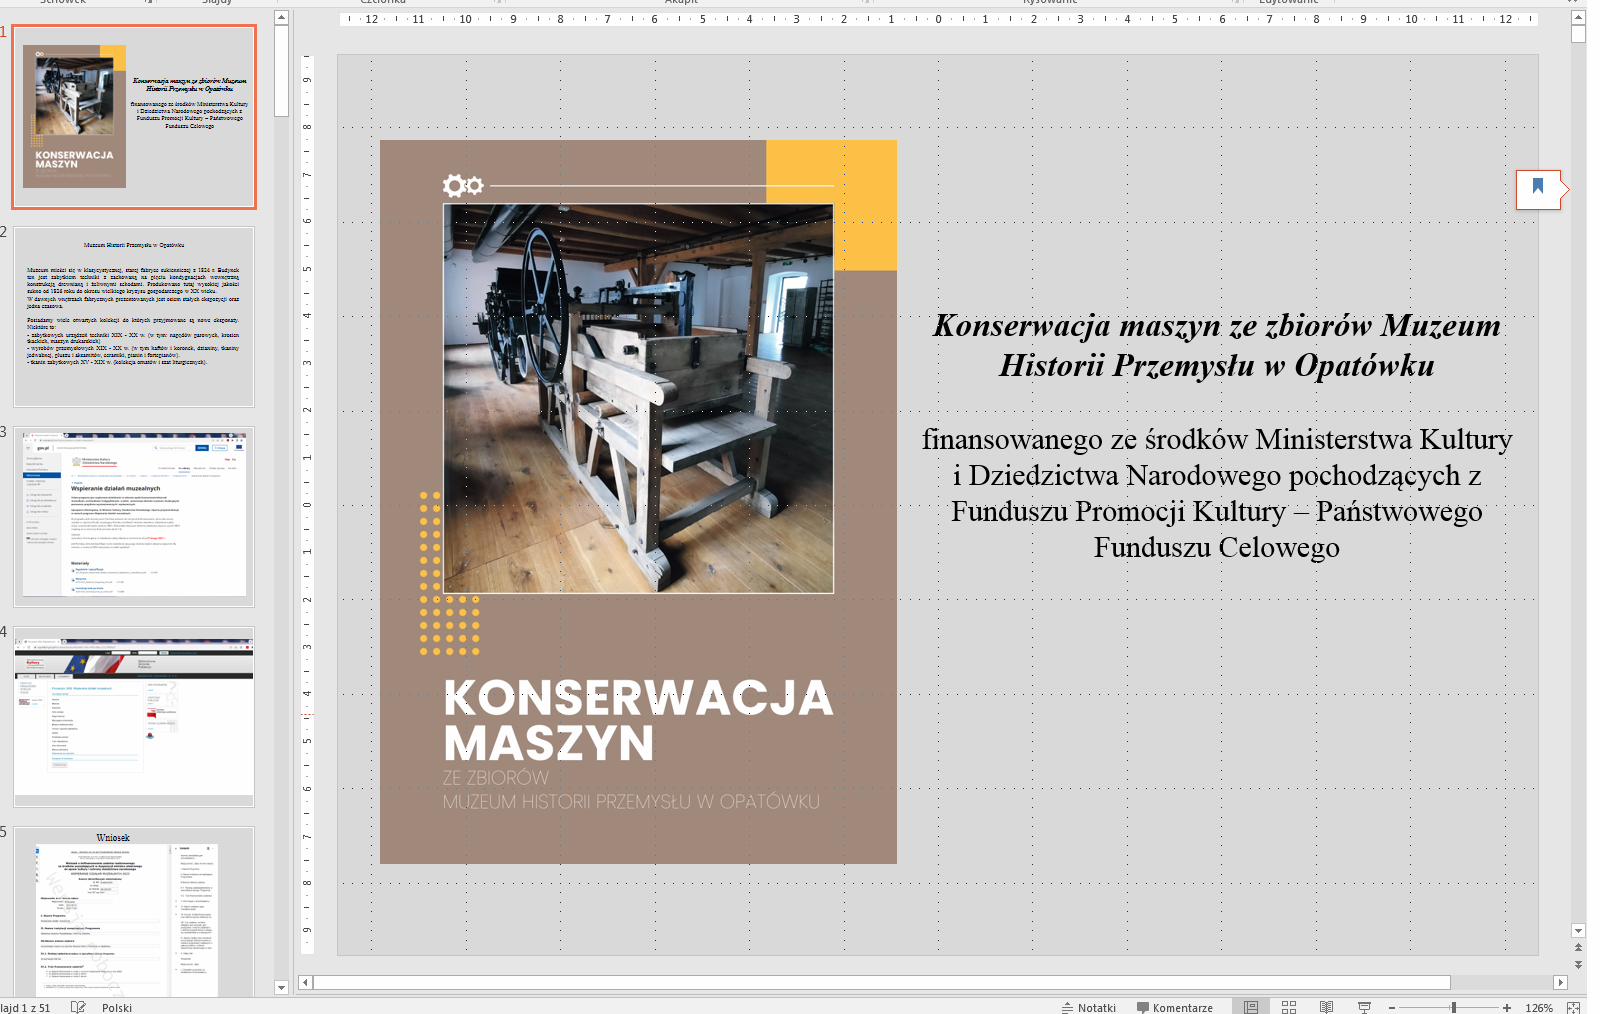Screen dimensions: 1600x1014
Task: Fit slide to current window icon
Action: (1574, 1007)
